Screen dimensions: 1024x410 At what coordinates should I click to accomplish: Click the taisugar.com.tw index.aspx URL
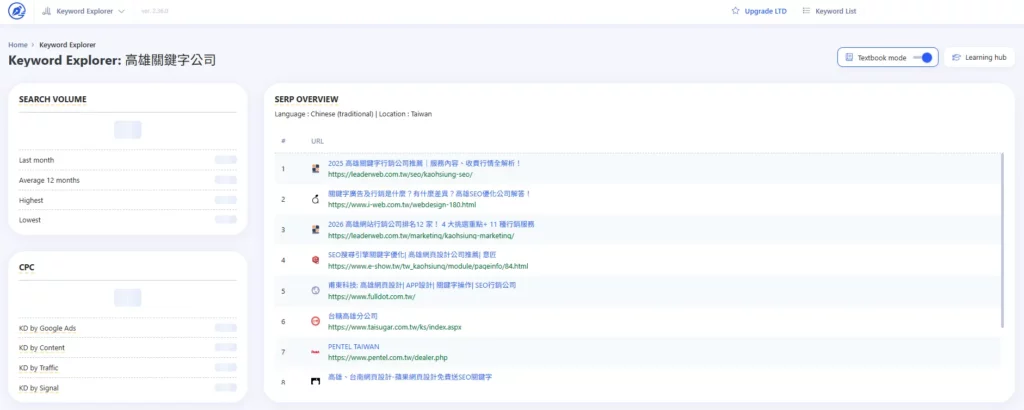[x=394, y=327]
